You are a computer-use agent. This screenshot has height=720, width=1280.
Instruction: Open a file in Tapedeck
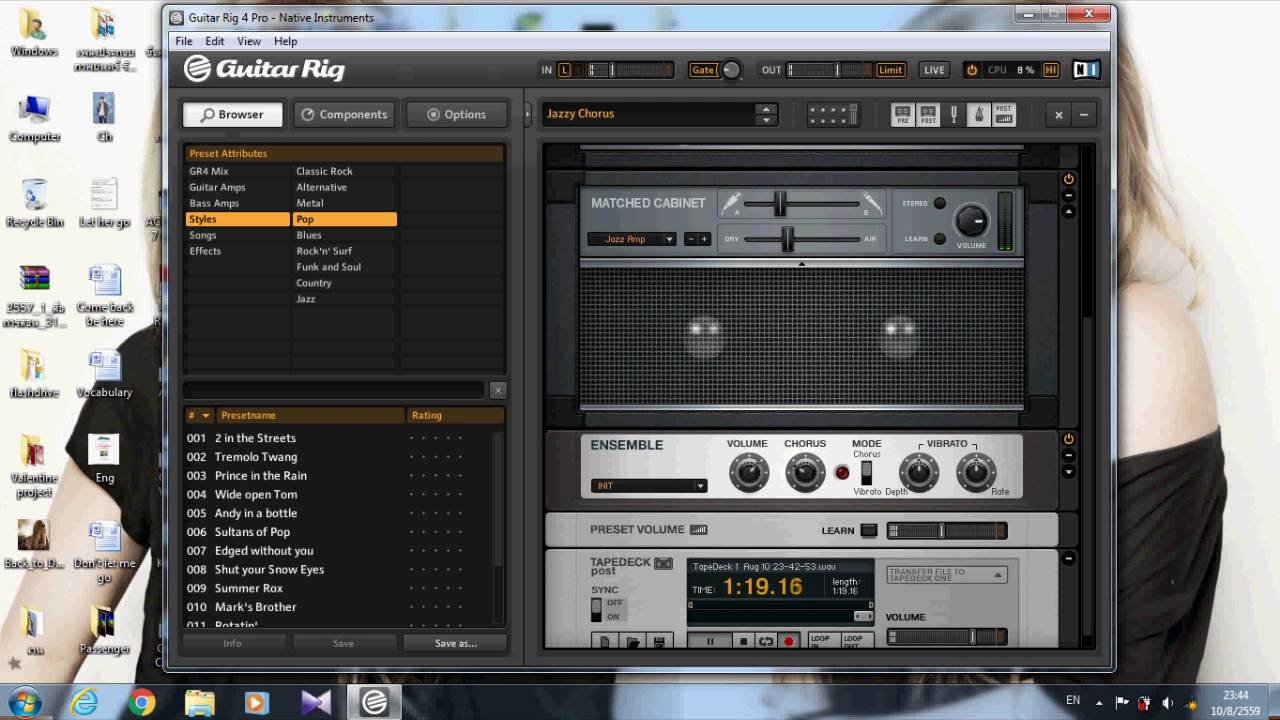(x=632, y=641)
